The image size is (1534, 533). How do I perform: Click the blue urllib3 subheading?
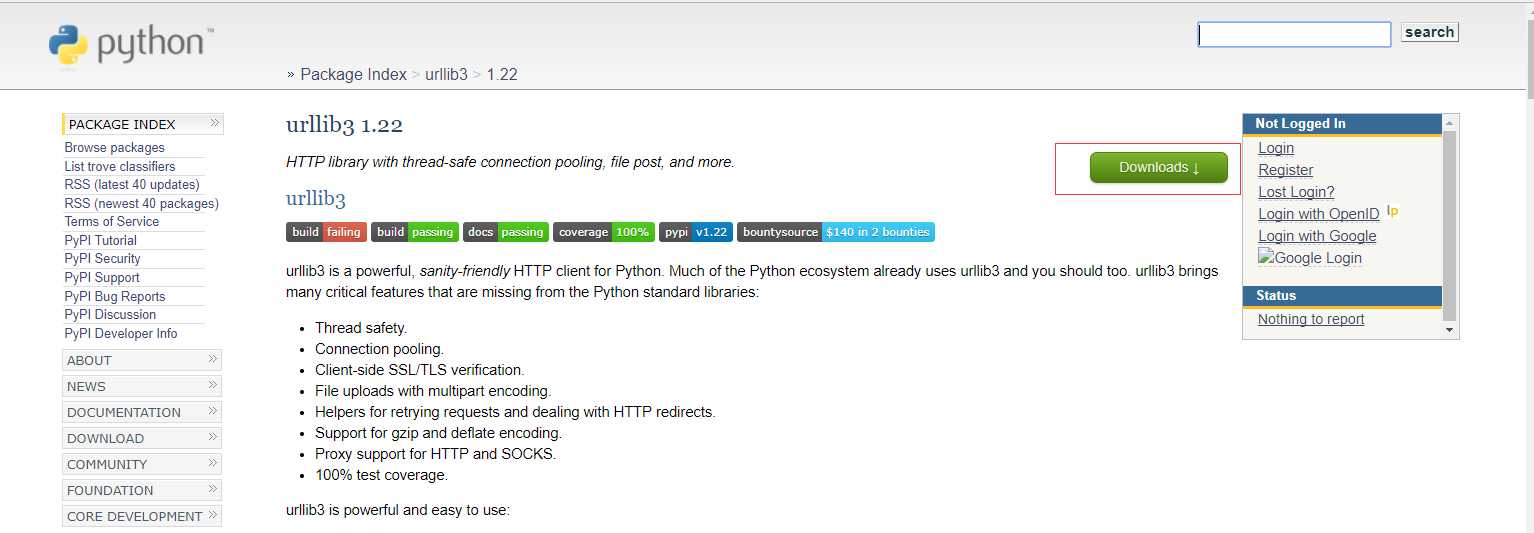(x=315, y=198)
